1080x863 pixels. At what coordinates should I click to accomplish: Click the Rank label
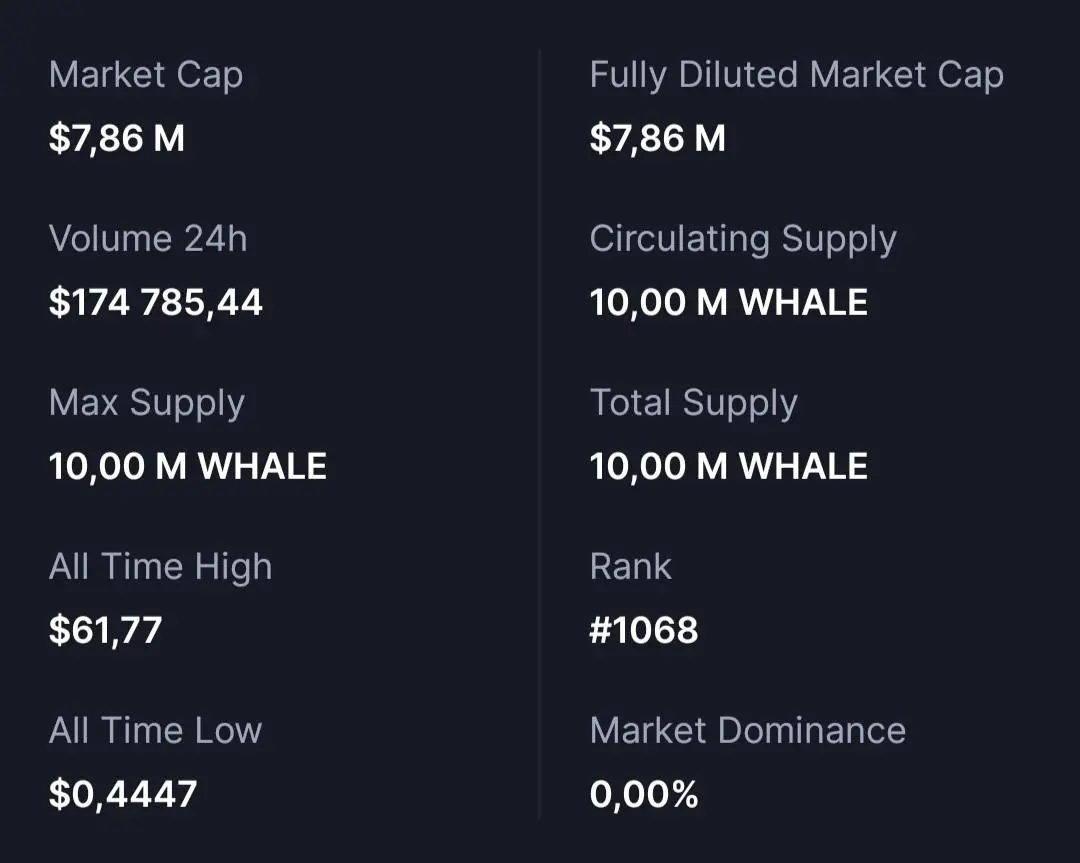pos(630,567)
